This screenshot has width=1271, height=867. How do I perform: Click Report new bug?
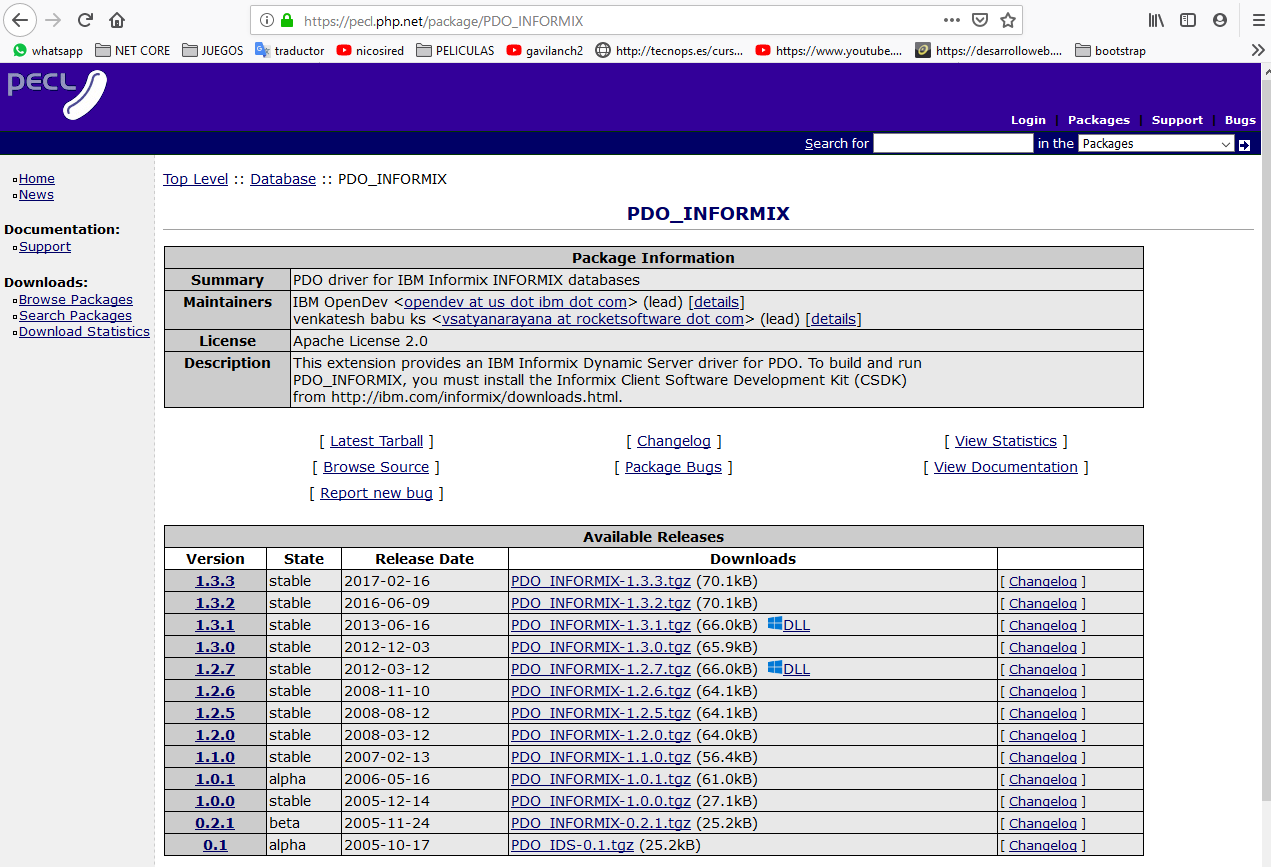tap(376, 493)
